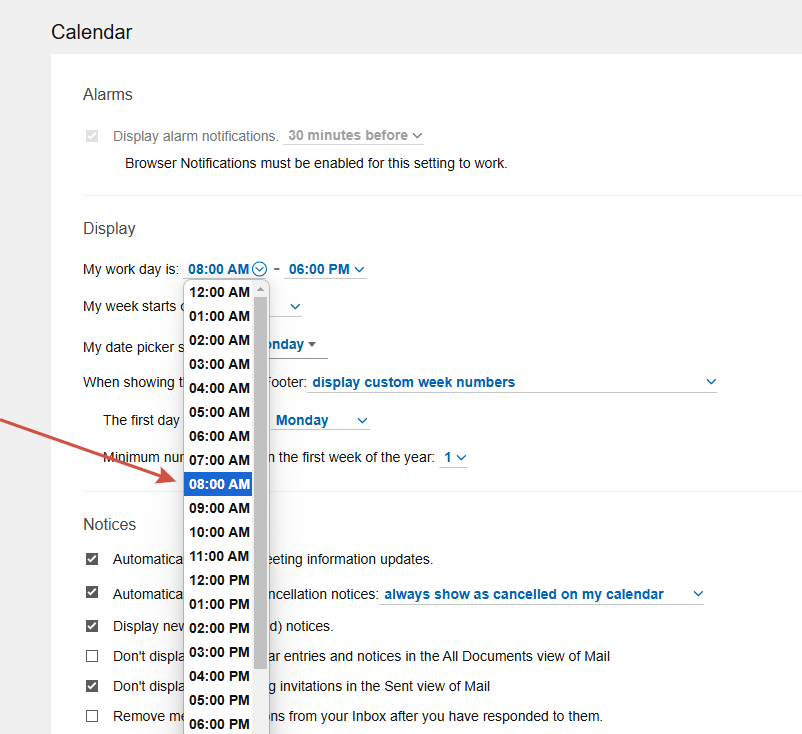Choose 07:00 AM as work day start
802x734 pixels.
(x=219, y=460)
